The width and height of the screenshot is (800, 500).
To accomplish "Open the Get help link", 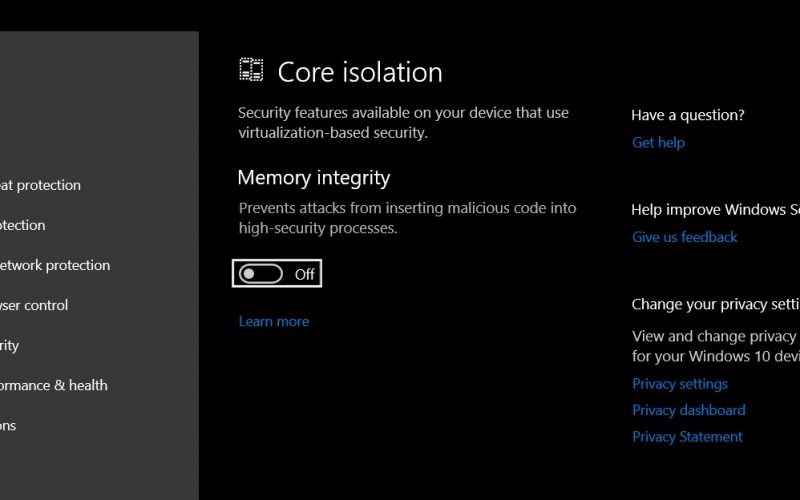I will (658, 142).
